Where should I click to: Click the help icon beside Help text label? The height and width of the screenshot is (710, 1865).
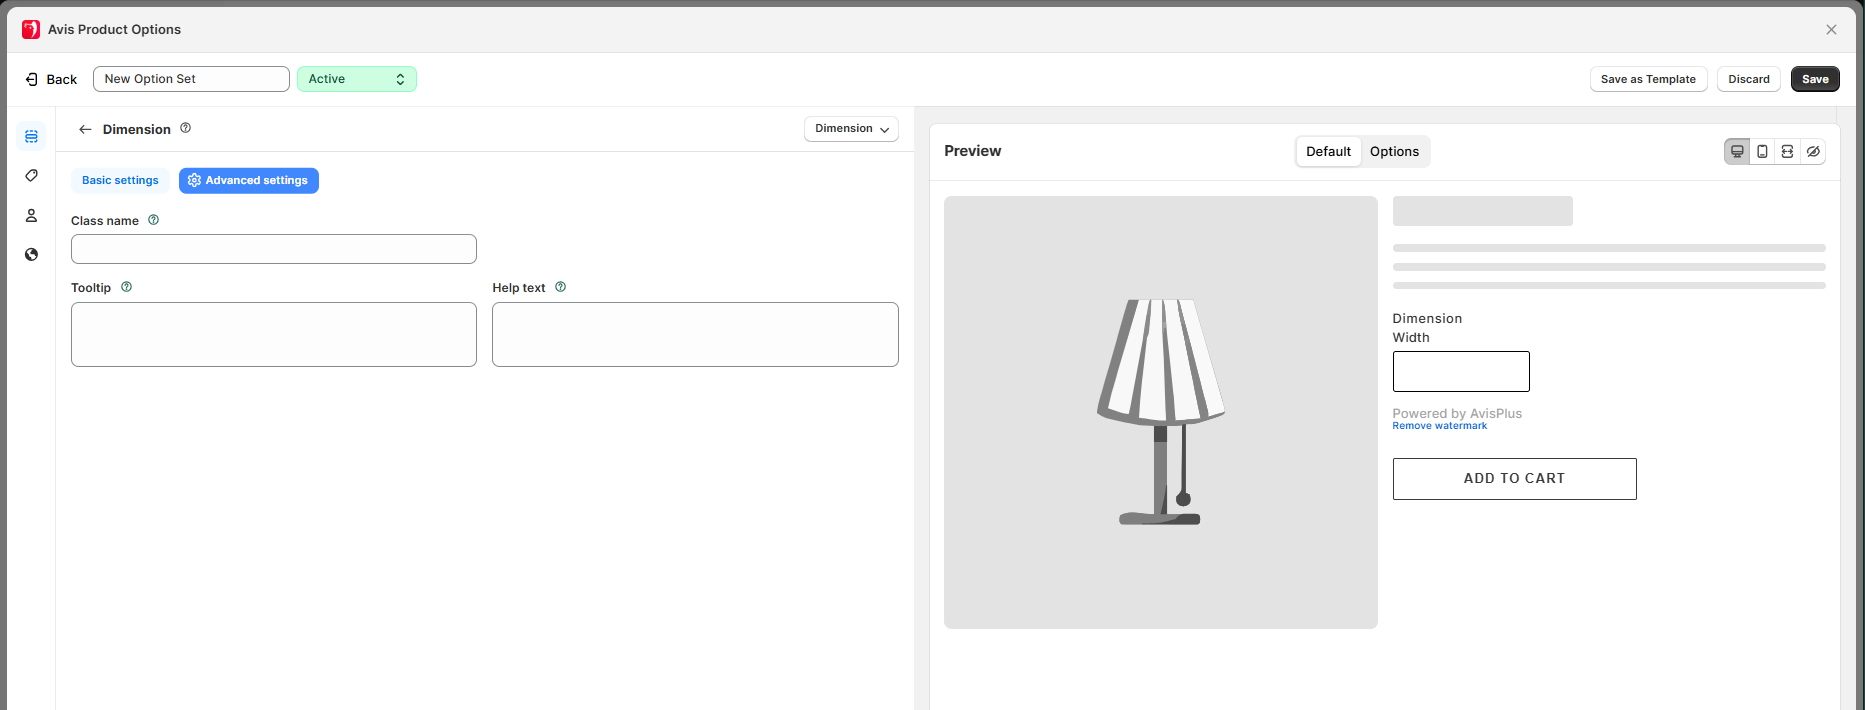tap(560, 287)
